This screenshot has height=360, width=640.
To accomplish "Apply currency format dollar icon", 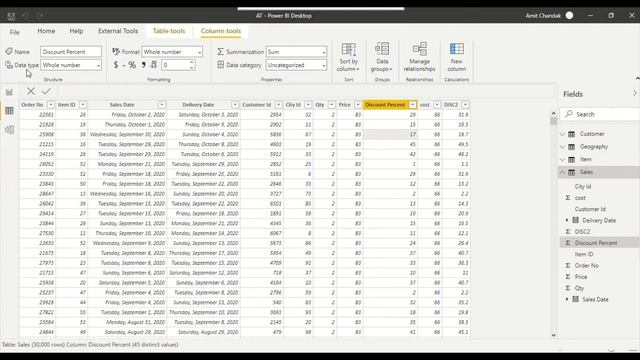I will click(x=116, y=65).
